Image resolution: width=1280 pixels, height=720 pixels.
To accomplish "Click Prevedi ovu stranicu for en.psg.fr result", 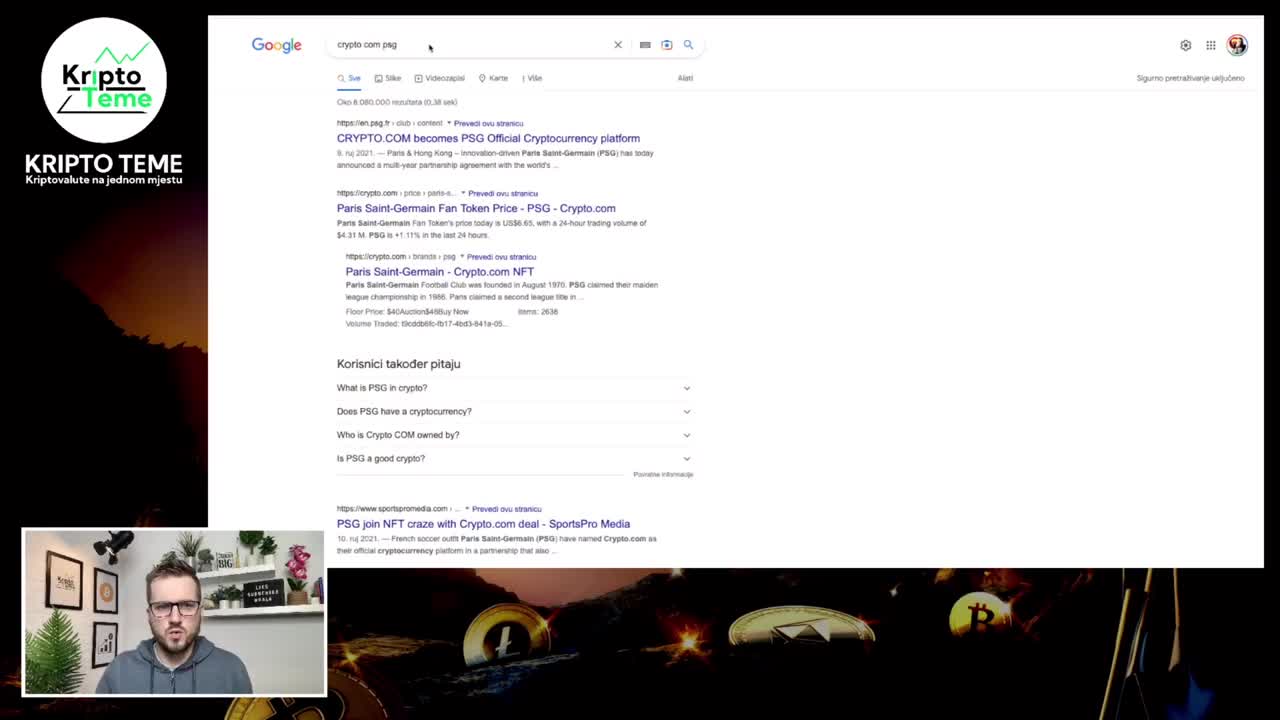I will [x=488, y=123].
